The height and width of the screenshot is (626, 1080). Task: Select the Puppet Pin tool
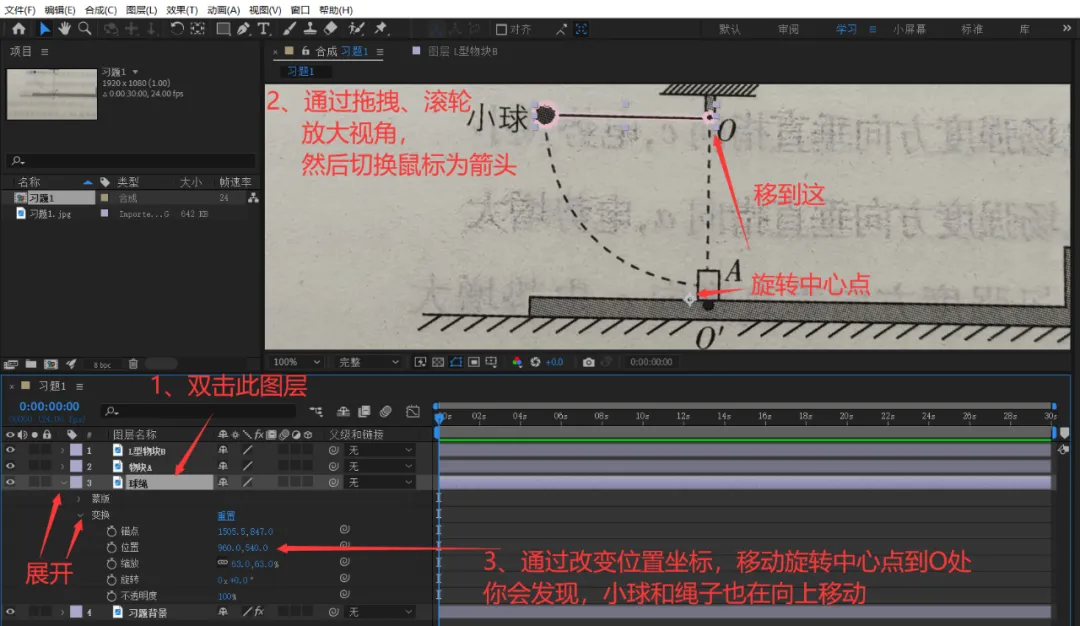(380, 29)
